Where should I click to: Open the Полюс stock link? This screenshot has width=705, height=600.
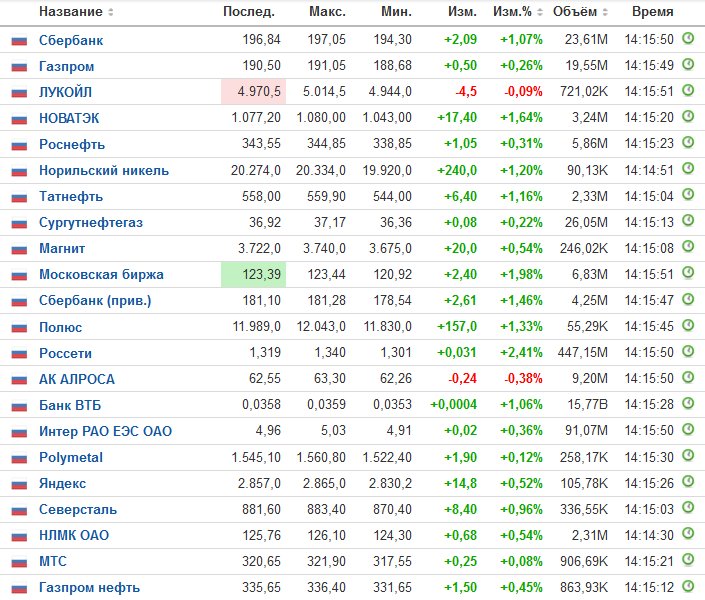[60, 327]
